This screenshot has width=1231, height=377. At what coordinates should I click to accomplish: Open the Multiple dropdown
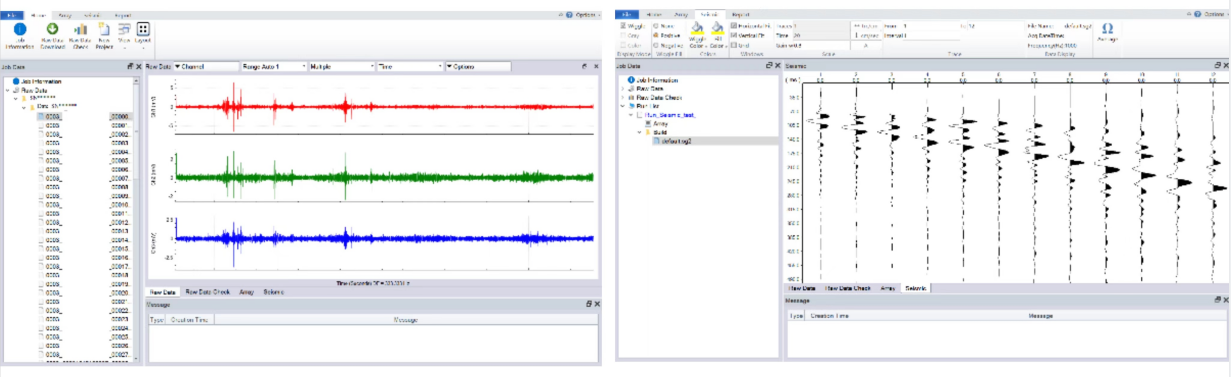pos(341,66)
